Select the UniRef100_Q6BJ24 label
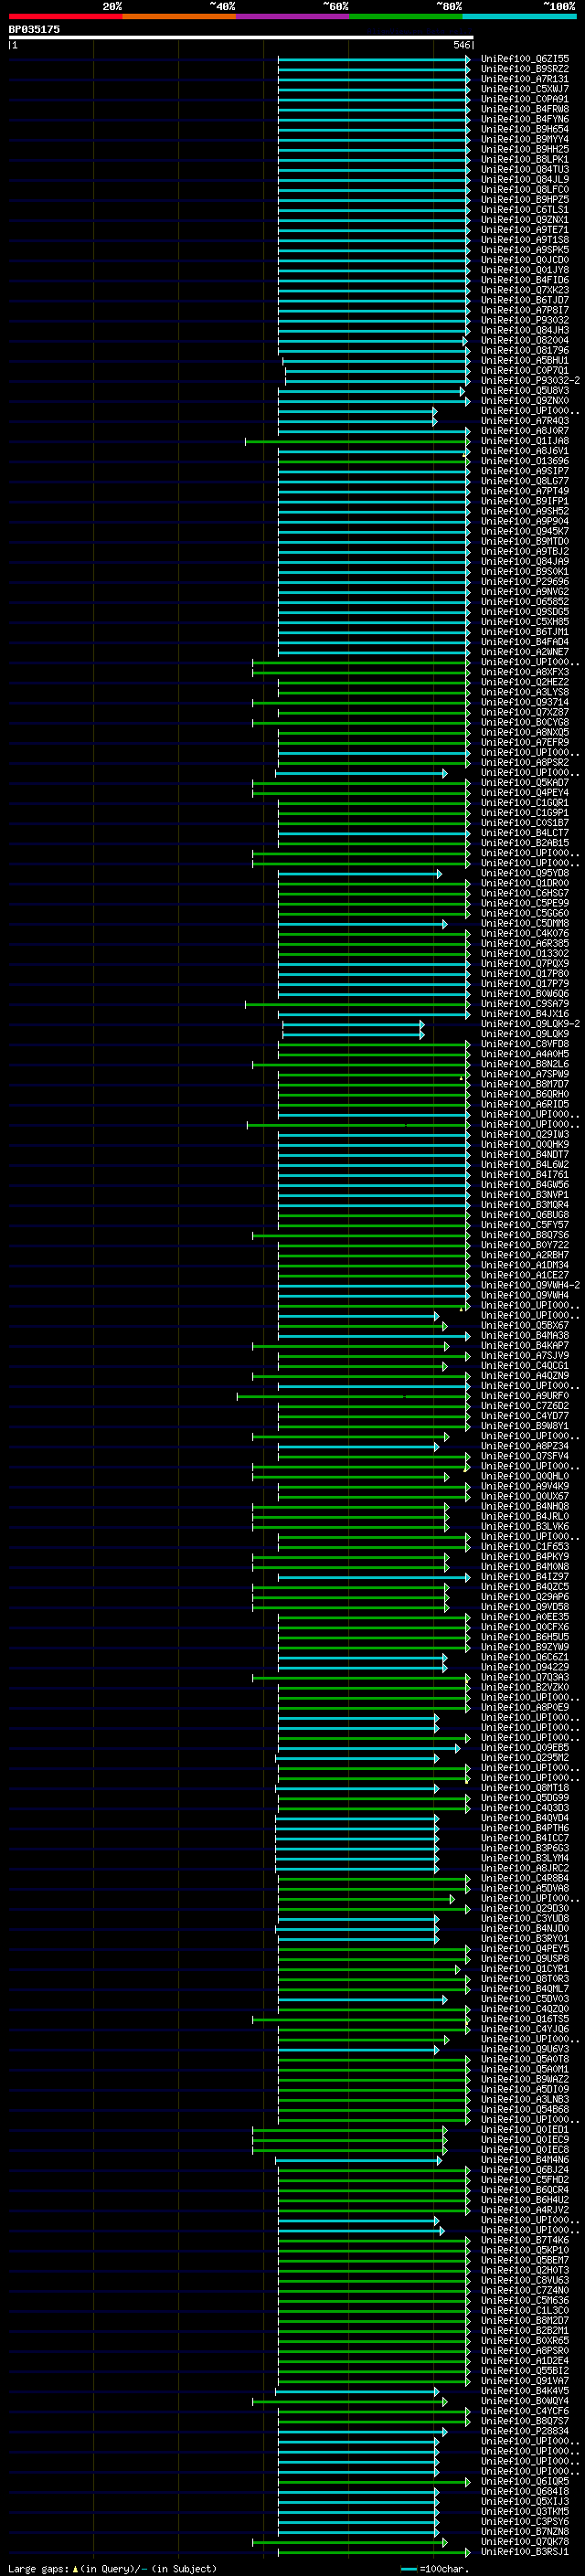 click(525, 2170)
